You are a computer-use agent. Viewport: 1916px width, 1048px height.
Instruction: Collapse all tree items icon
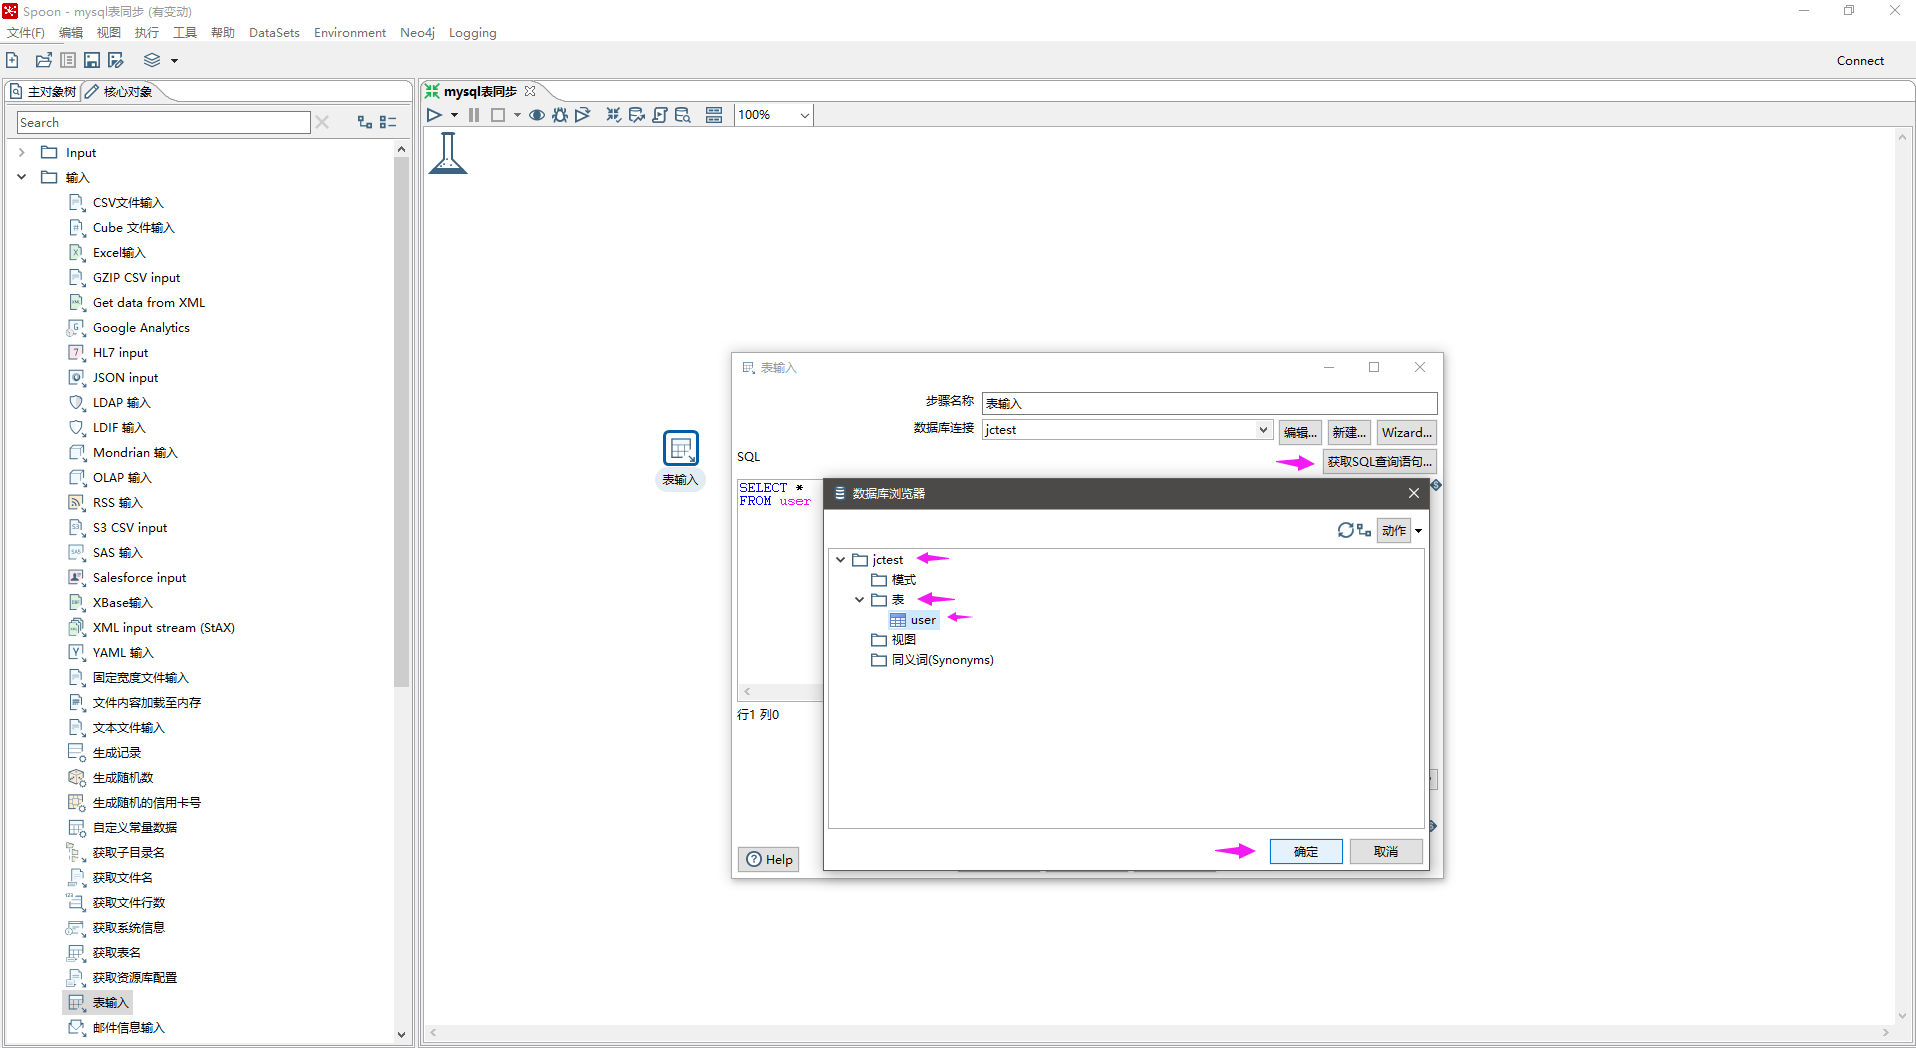coord(389,122)
